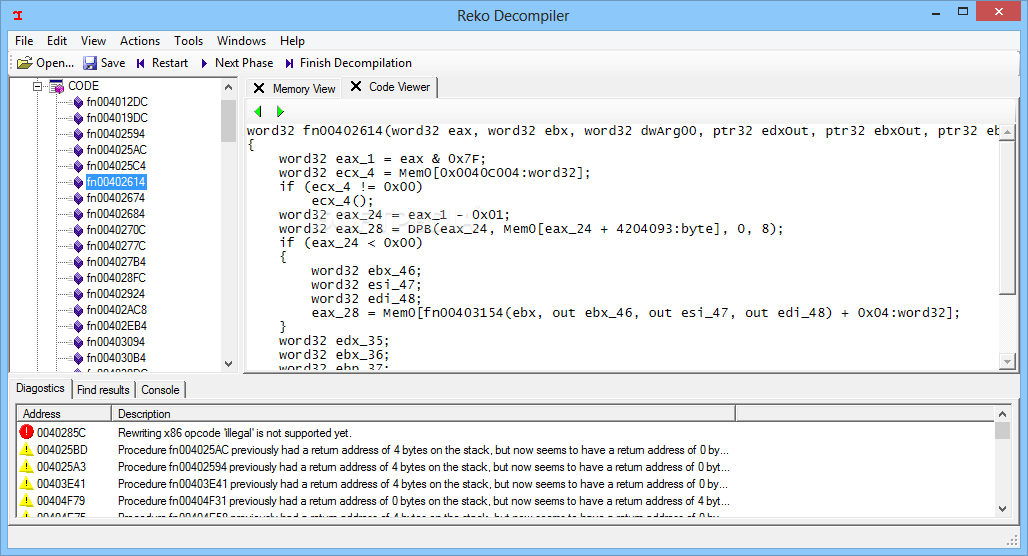Sort diagnostics by Address column header

tap(64, 414)
